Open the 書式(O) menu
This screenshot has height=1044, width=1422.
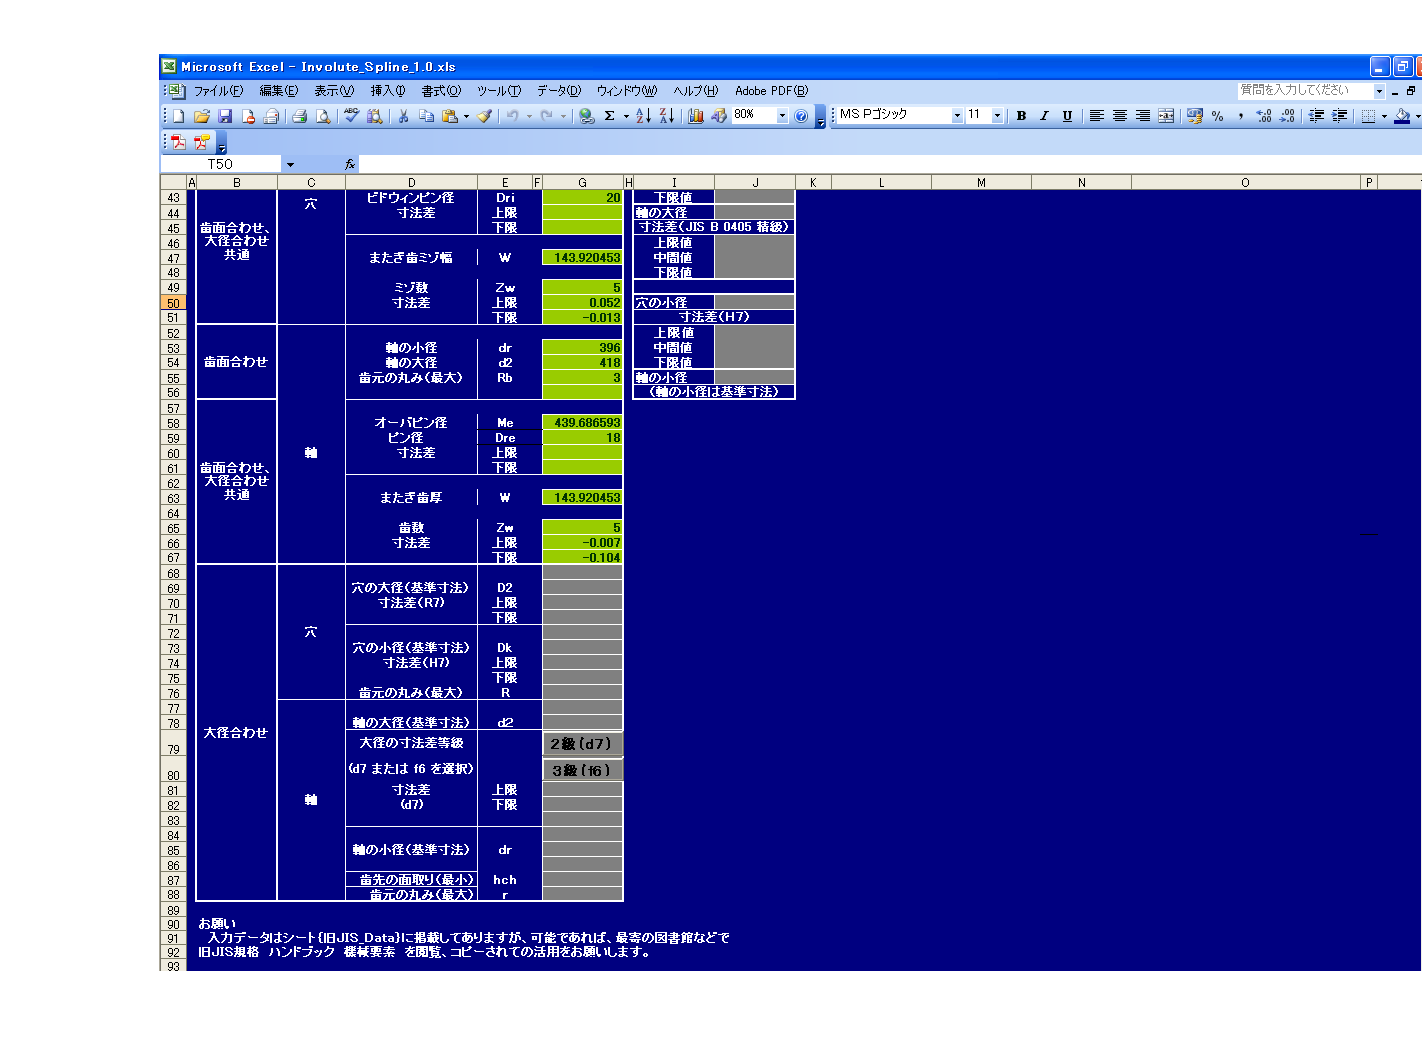pos(441,91)
